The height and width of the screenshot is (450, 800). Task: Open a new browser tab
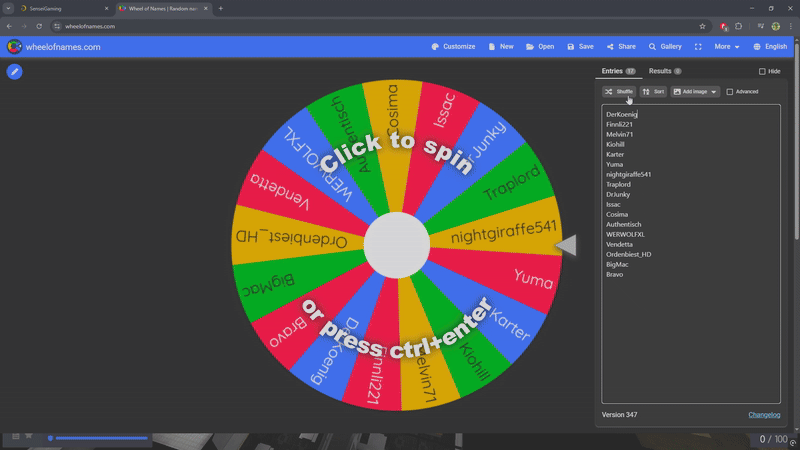[220, 9]
